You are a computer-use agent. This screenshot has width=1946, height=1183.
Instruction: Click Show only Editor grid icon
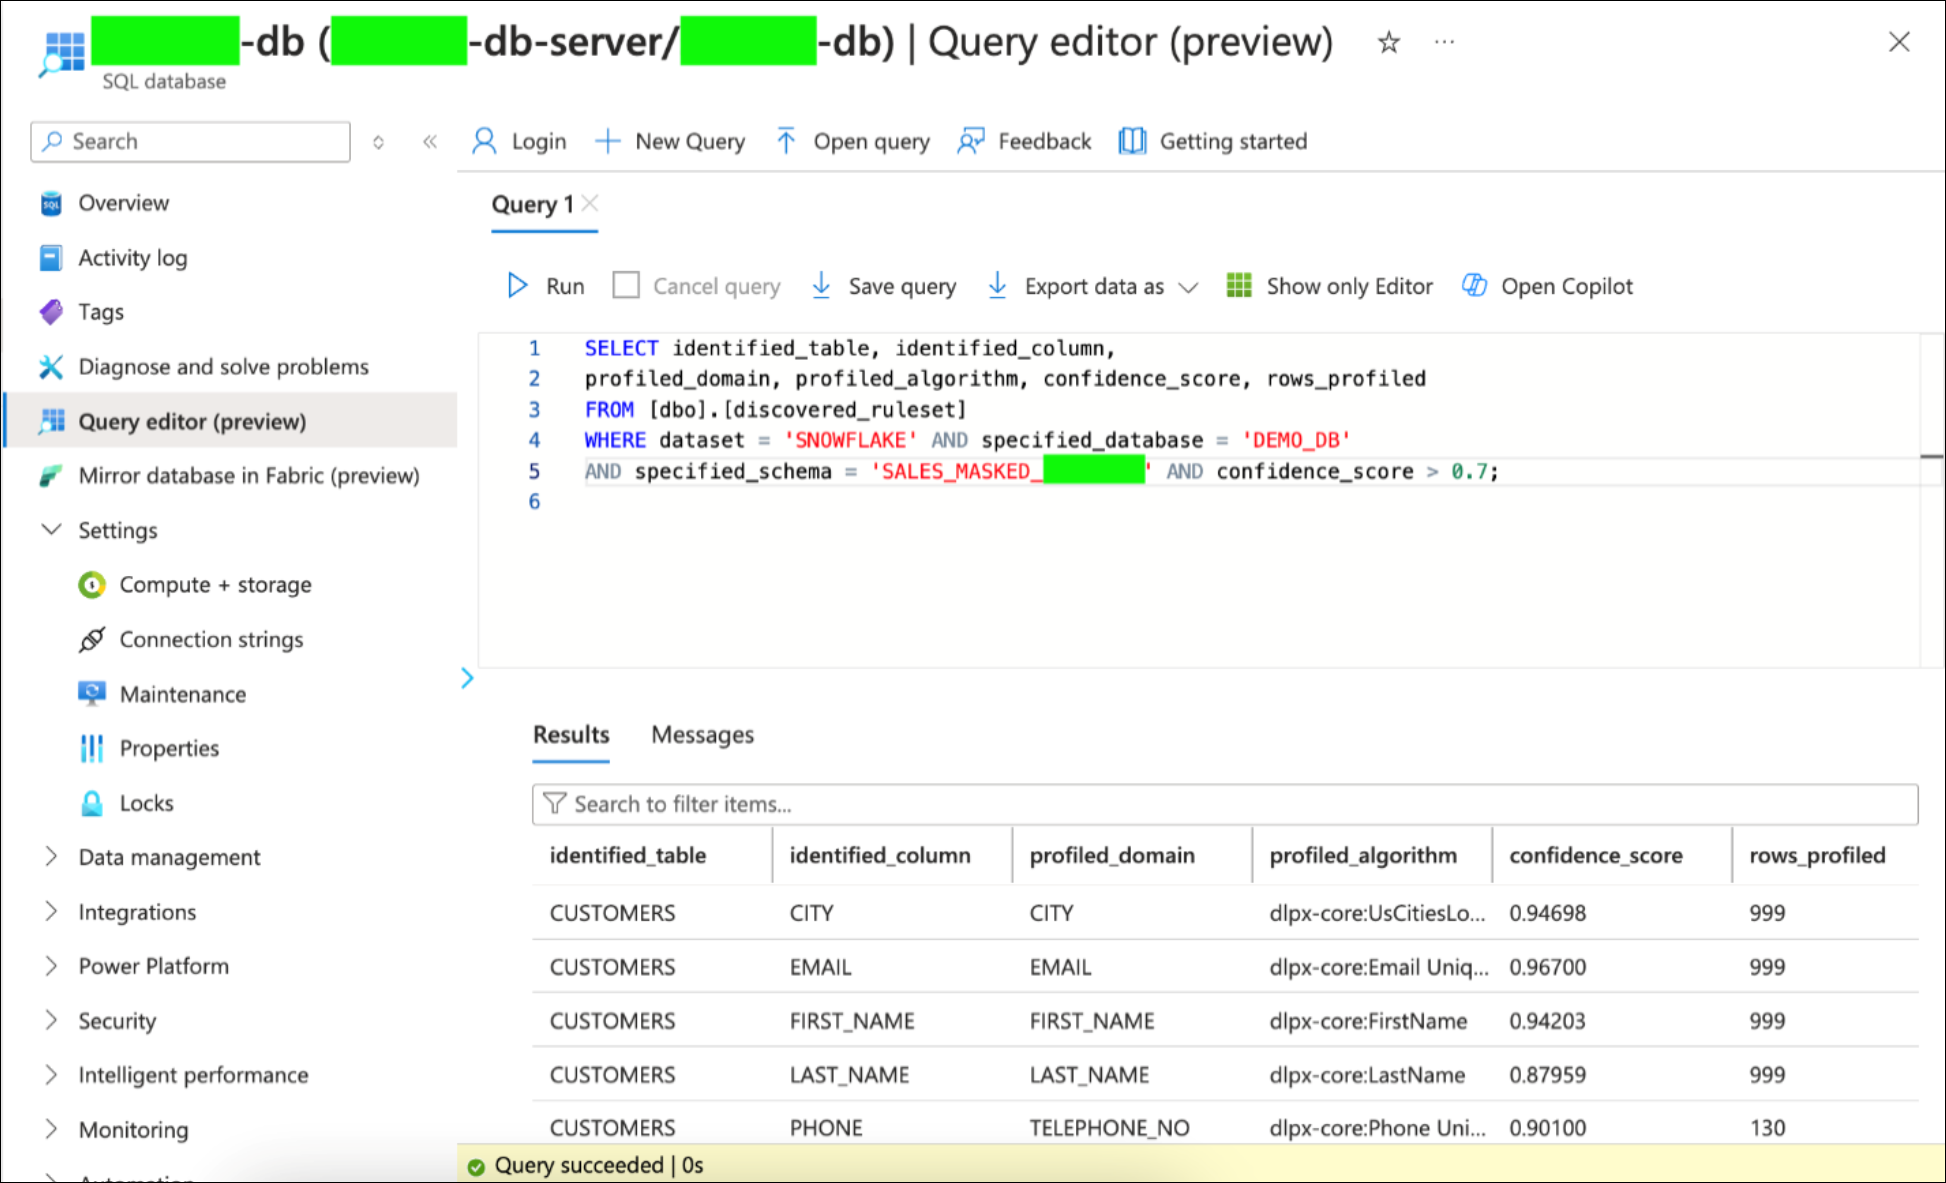click(1239, 286)
